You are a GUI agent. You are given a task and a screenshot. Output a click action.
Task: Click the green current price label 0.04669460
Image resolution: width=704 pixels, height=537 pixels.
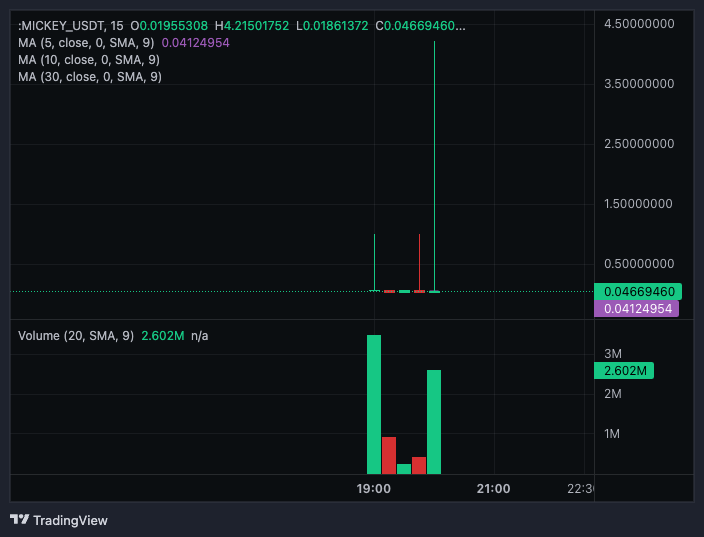click(638, 291)
